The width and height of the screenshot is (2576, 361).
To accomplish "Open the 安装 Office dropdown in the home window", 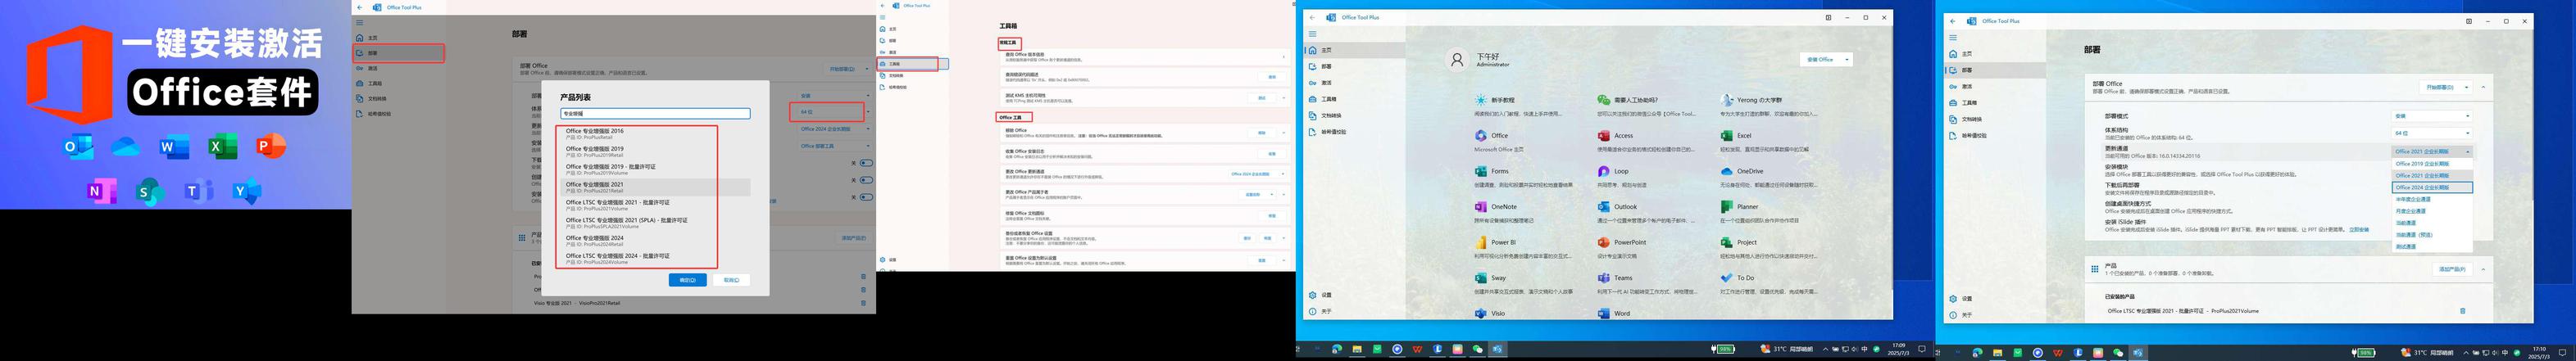I will pos(1826,60).
